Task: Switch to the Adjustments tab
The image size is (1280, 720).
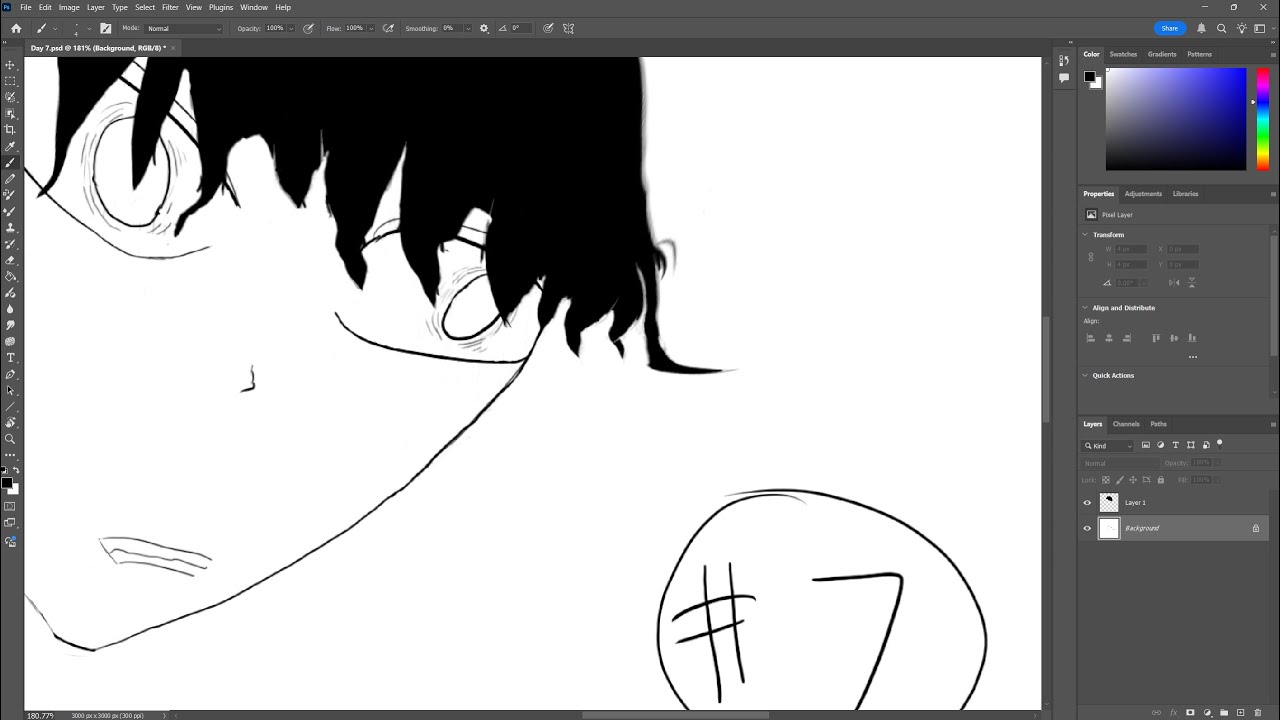Action: (x=1143, y=194)
